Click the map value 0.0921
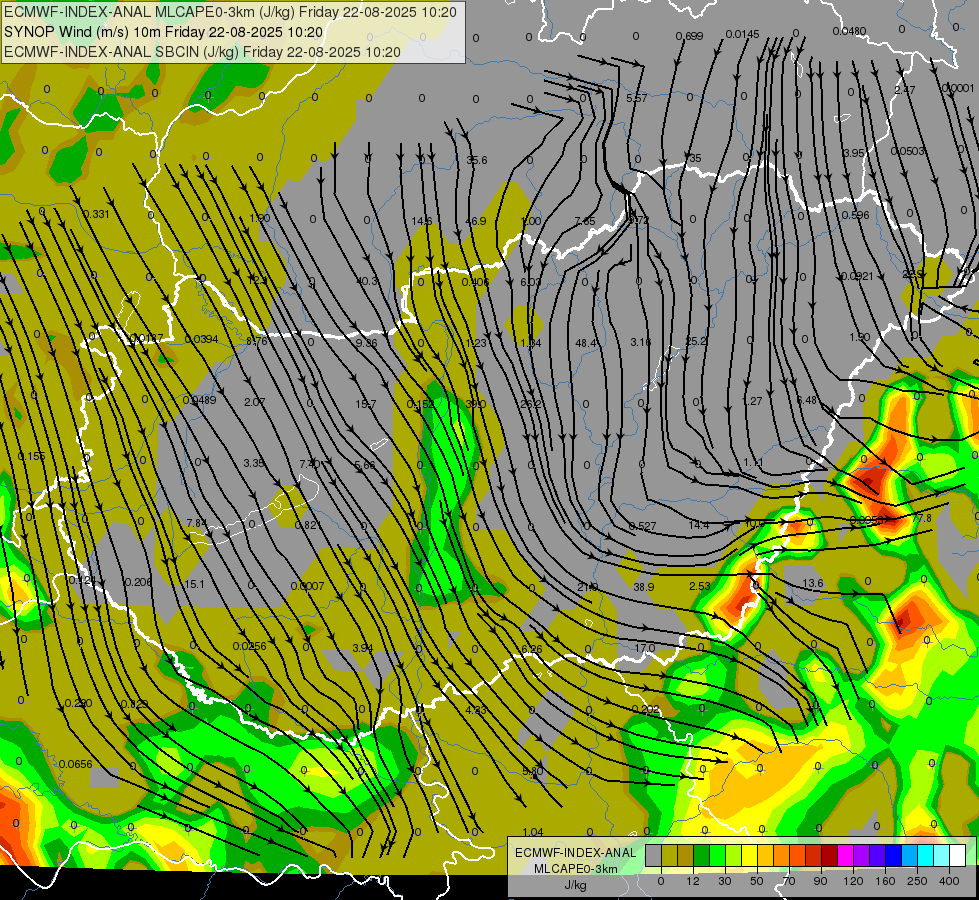Image resolution: width=979 pixels, height=900 pixels. [857, 276]
